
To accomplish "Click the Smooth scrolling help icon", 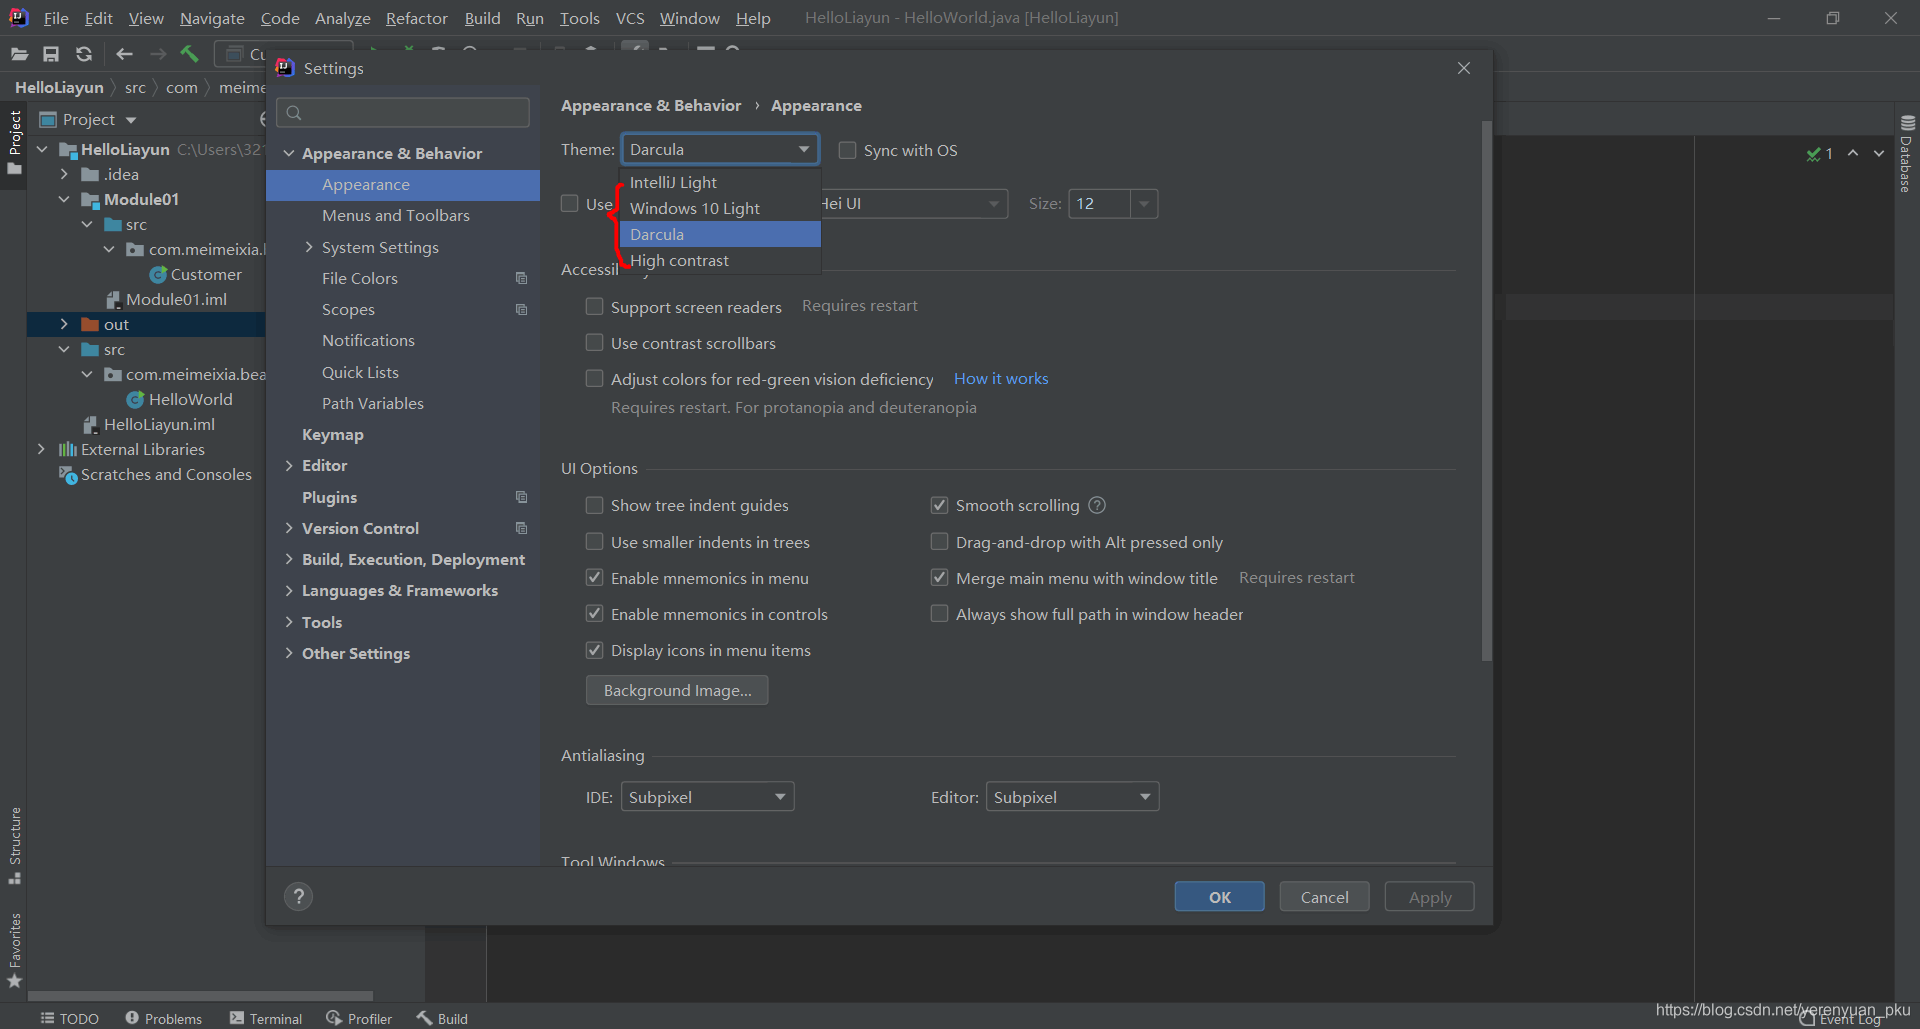I will pyautogui.click(x=1097, y=506).
